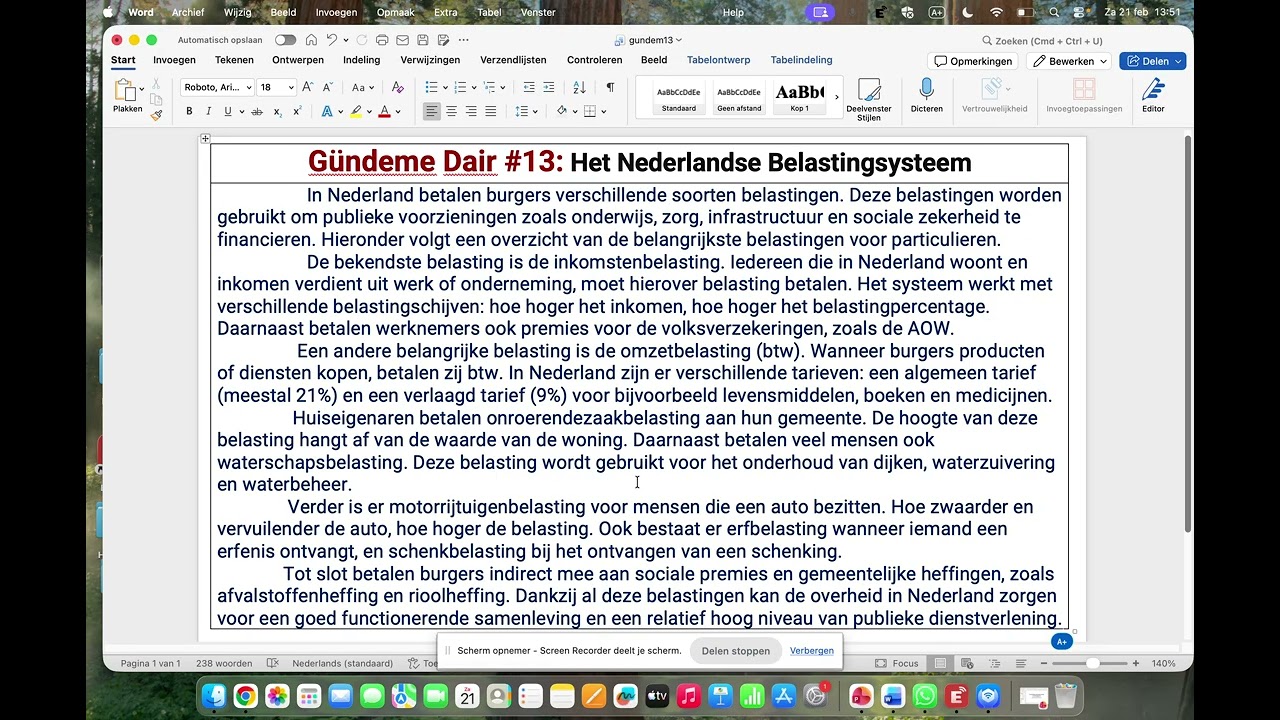
Task: Click the Home icon in title bar
Action: point(312,40)
